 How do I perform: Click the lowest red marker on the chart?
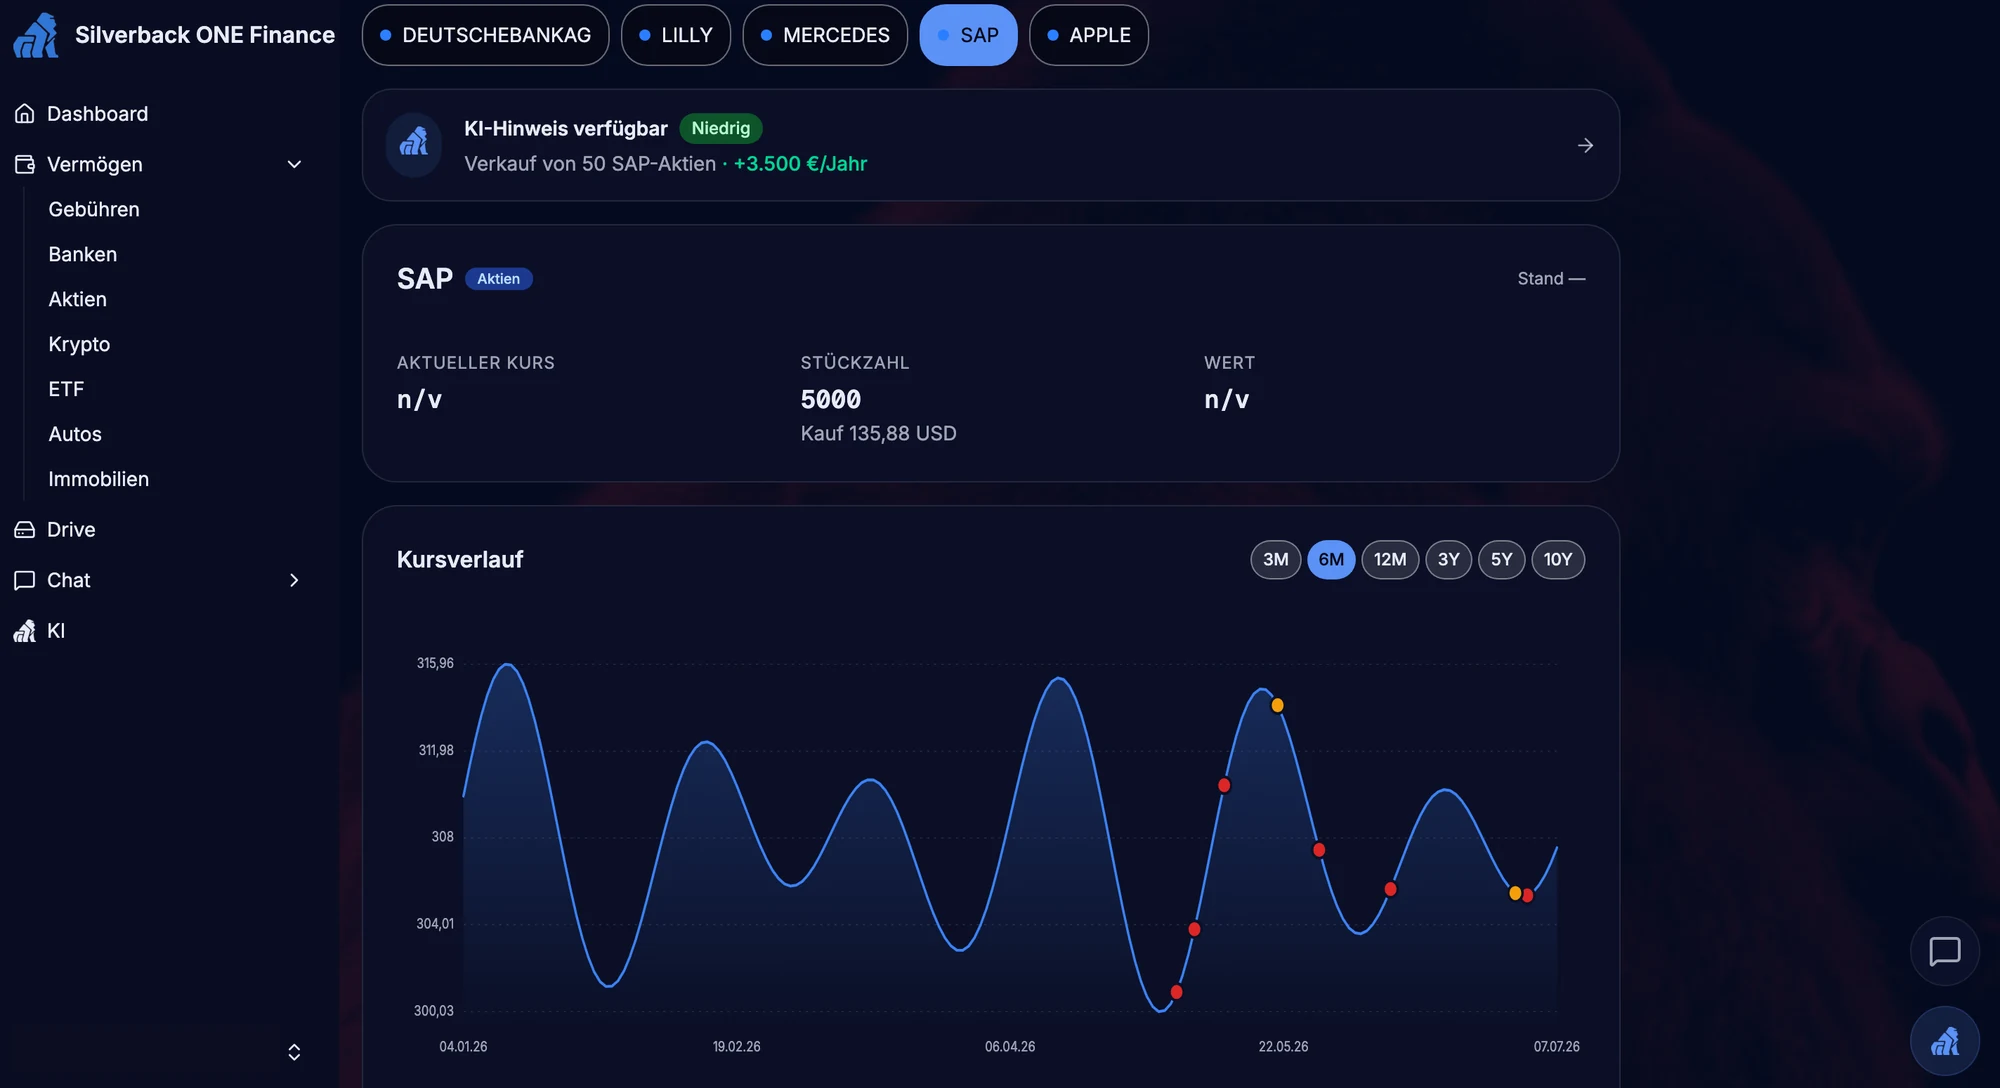tap(1176, 992)
